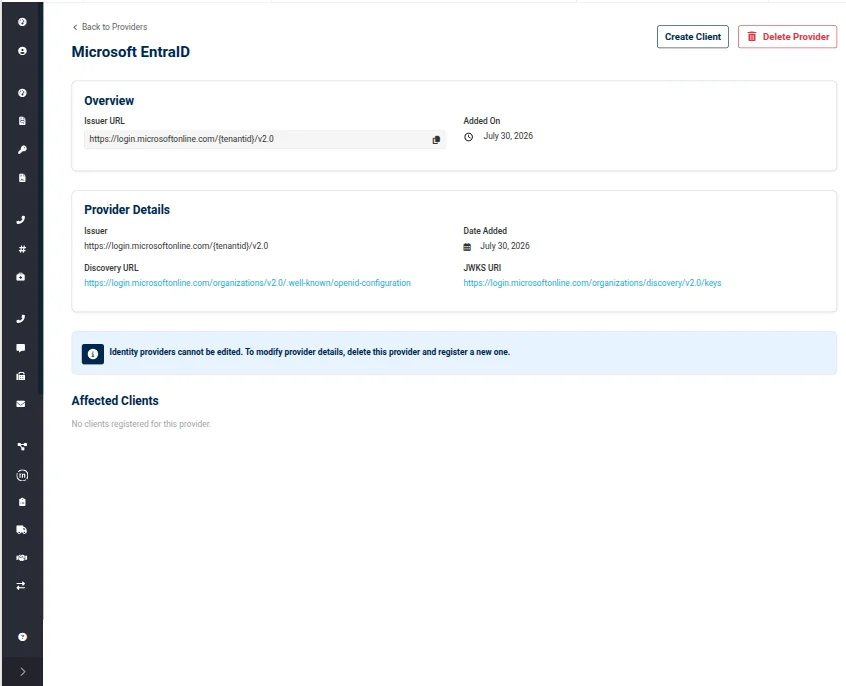Click the Create Client button

tap(693, 37)
